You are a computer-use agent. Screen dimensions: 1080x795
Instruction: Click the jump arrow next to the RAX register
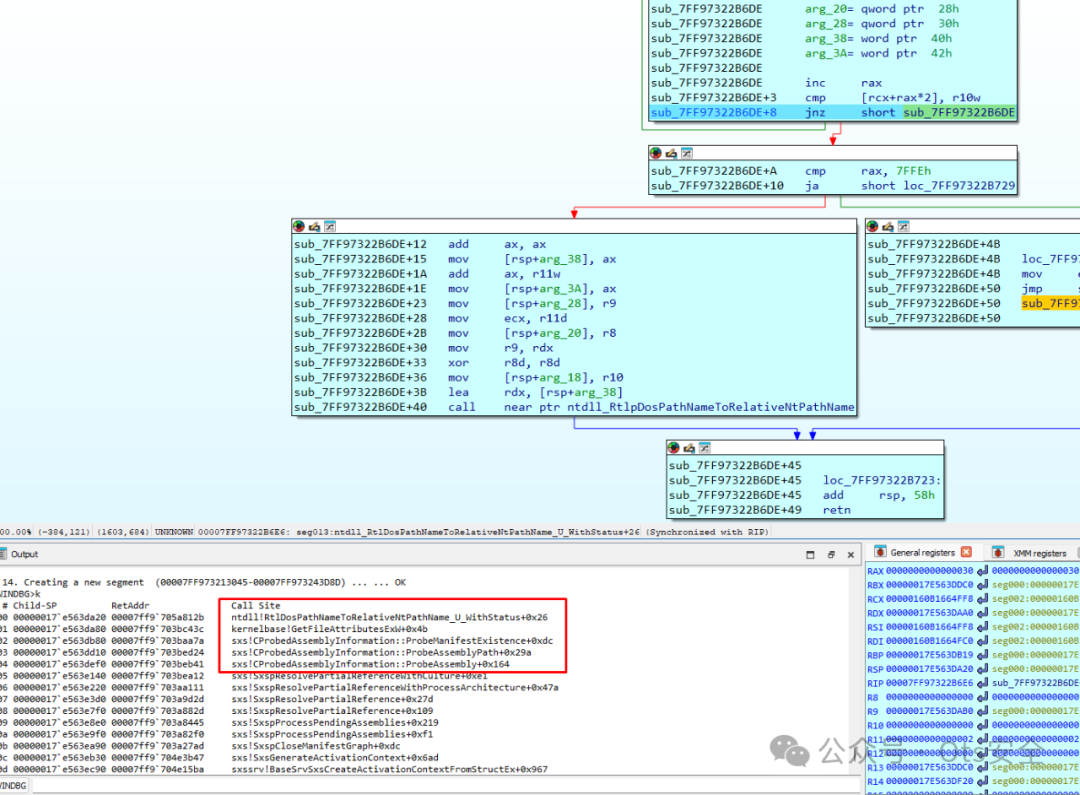pyautogui.click(x=983, y=570)
